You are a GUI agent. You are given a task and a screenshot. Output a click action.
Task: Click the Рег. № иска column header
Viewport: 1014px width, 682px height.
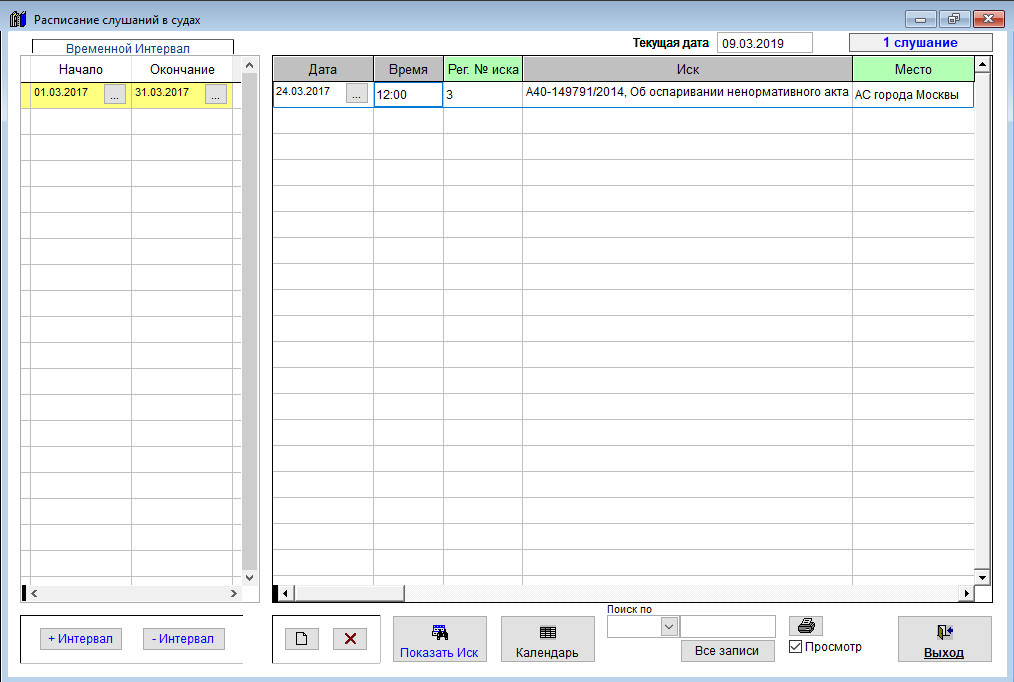coord(483,69)
